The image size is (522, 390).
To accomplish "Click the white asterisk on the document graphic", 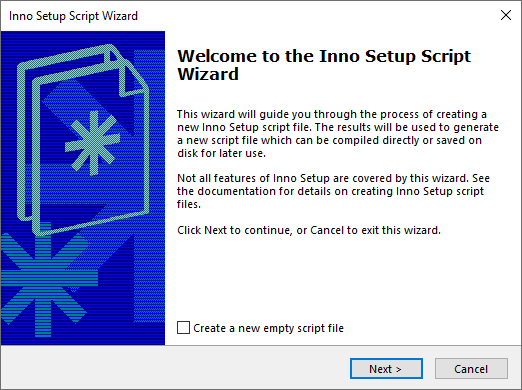I will pos(93,143).
